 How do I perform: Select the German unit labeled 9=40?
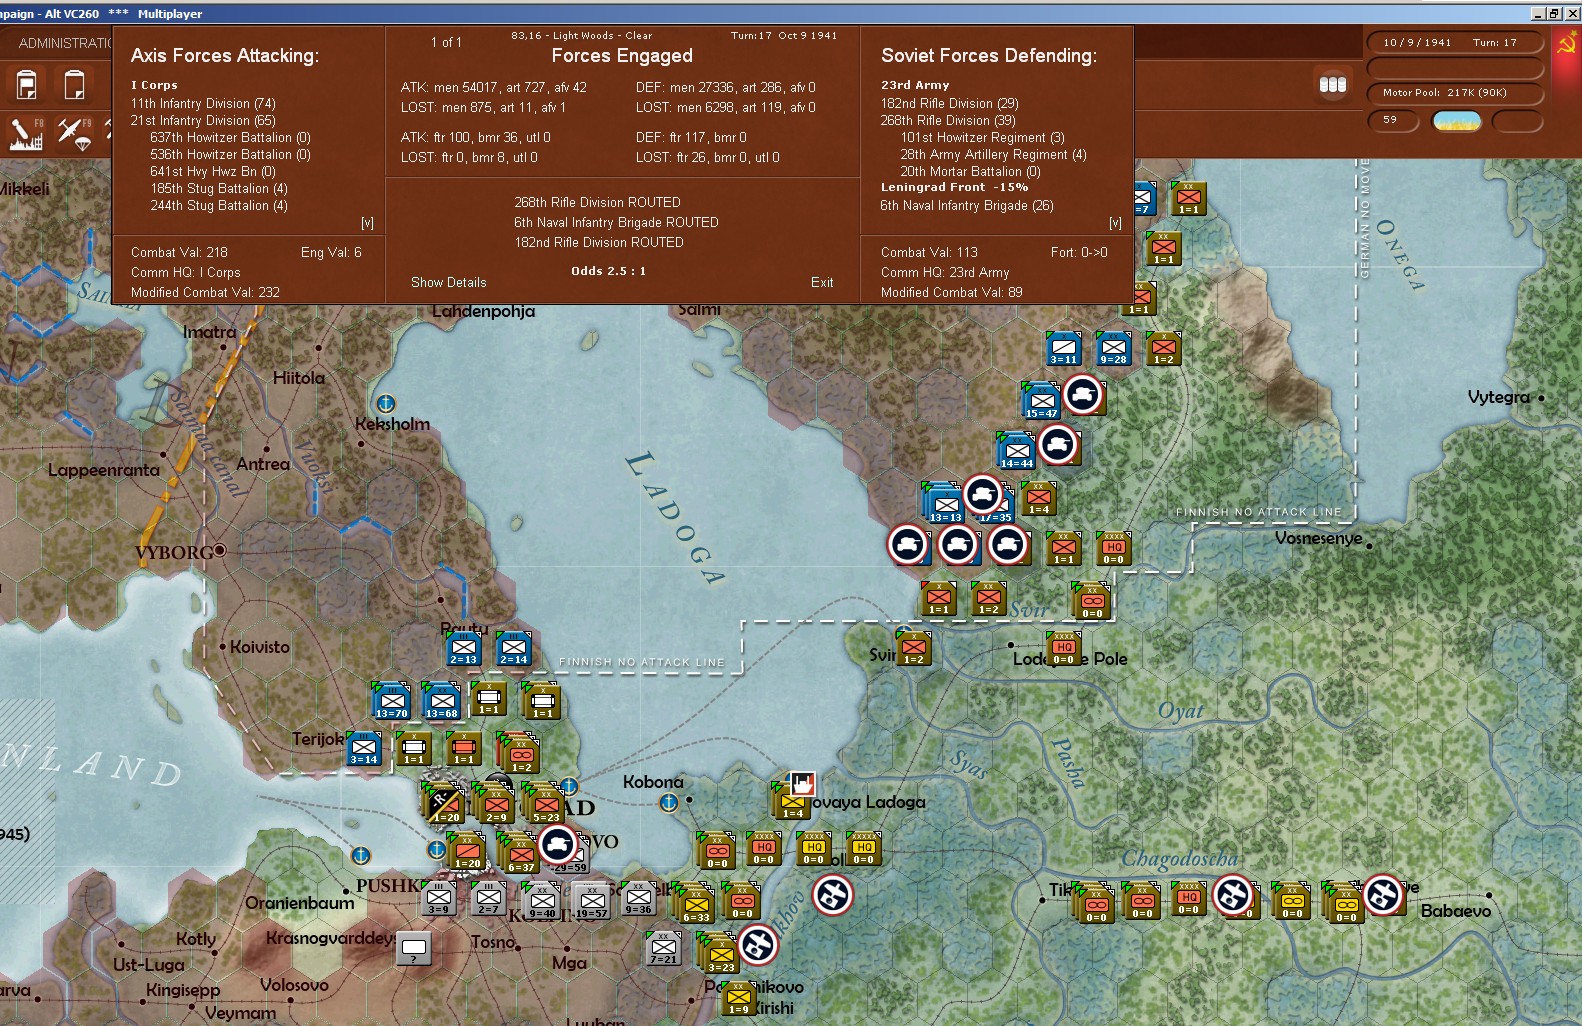542,901
